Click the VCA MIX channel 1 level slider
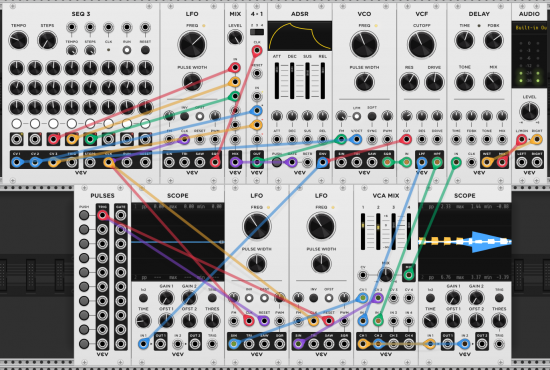 [x=363, y=231]
